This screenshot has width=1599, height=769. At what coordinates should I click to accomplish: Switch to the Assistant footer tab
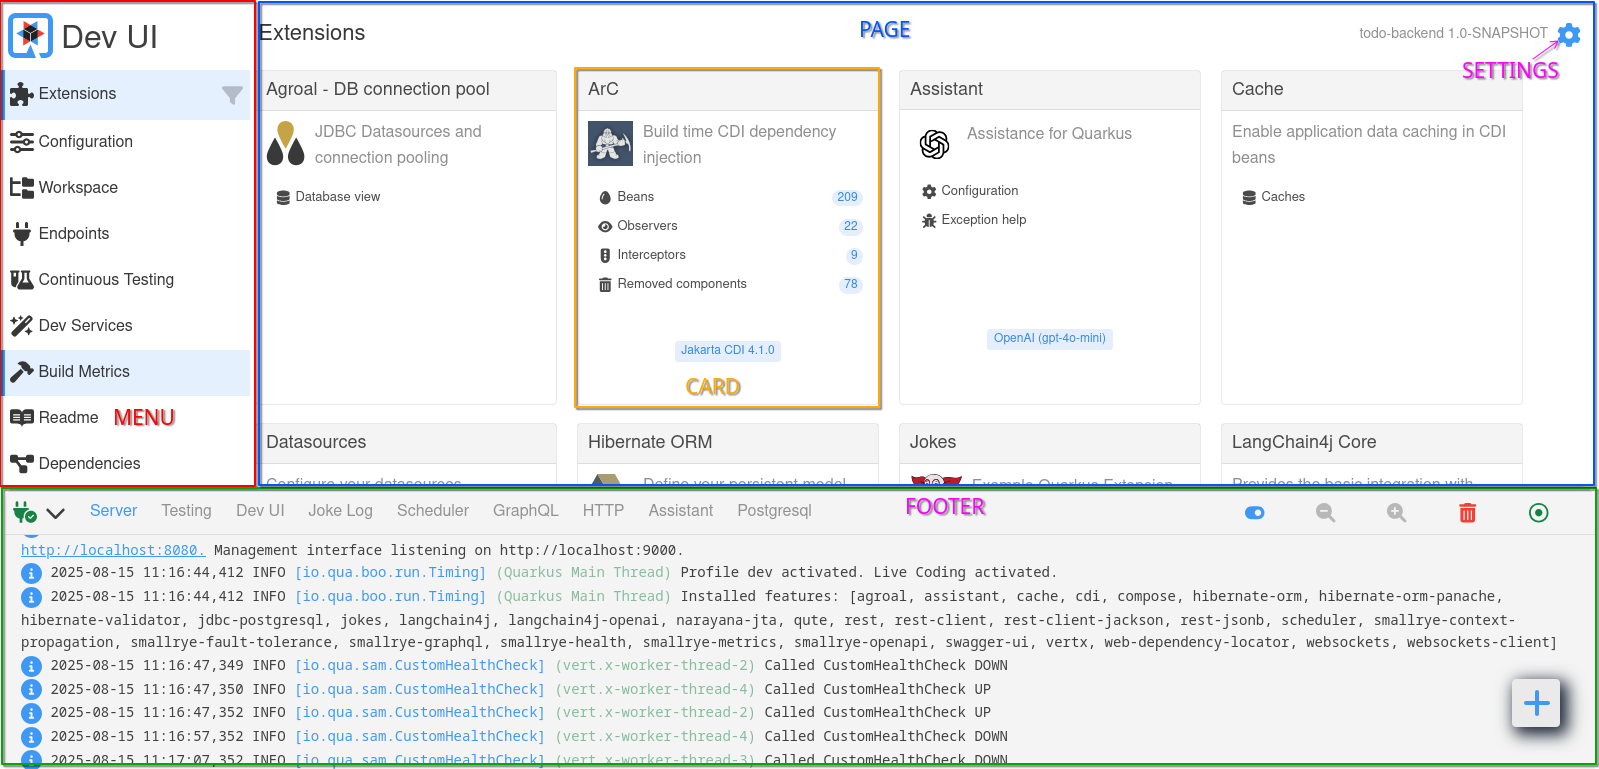click(681, 511)
